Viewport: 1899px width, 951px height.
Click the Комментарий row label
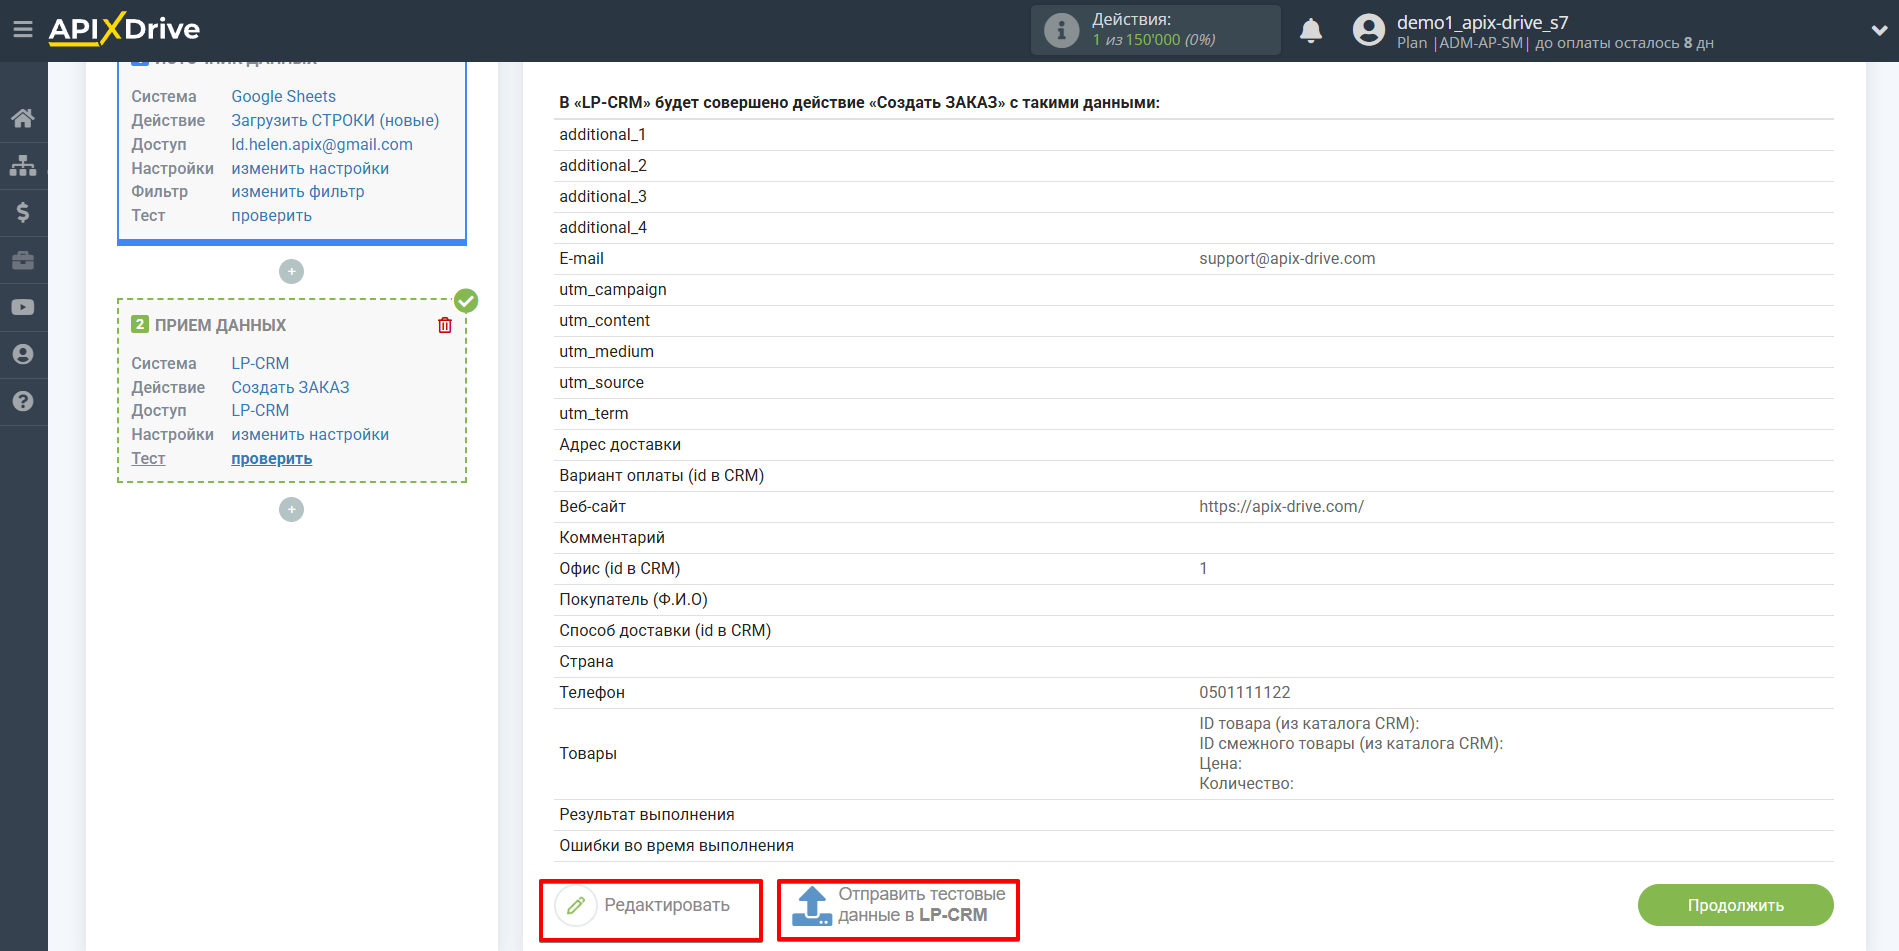coord(612,537)
